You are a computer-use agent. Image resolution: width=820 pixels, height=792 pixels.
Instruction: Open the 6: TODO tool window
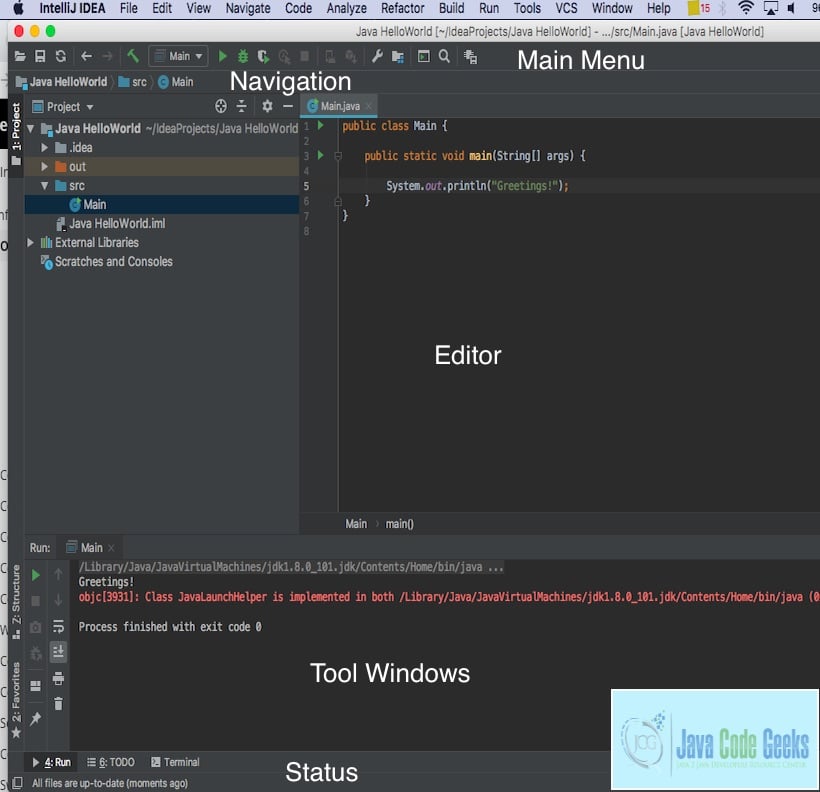point(113,762)
